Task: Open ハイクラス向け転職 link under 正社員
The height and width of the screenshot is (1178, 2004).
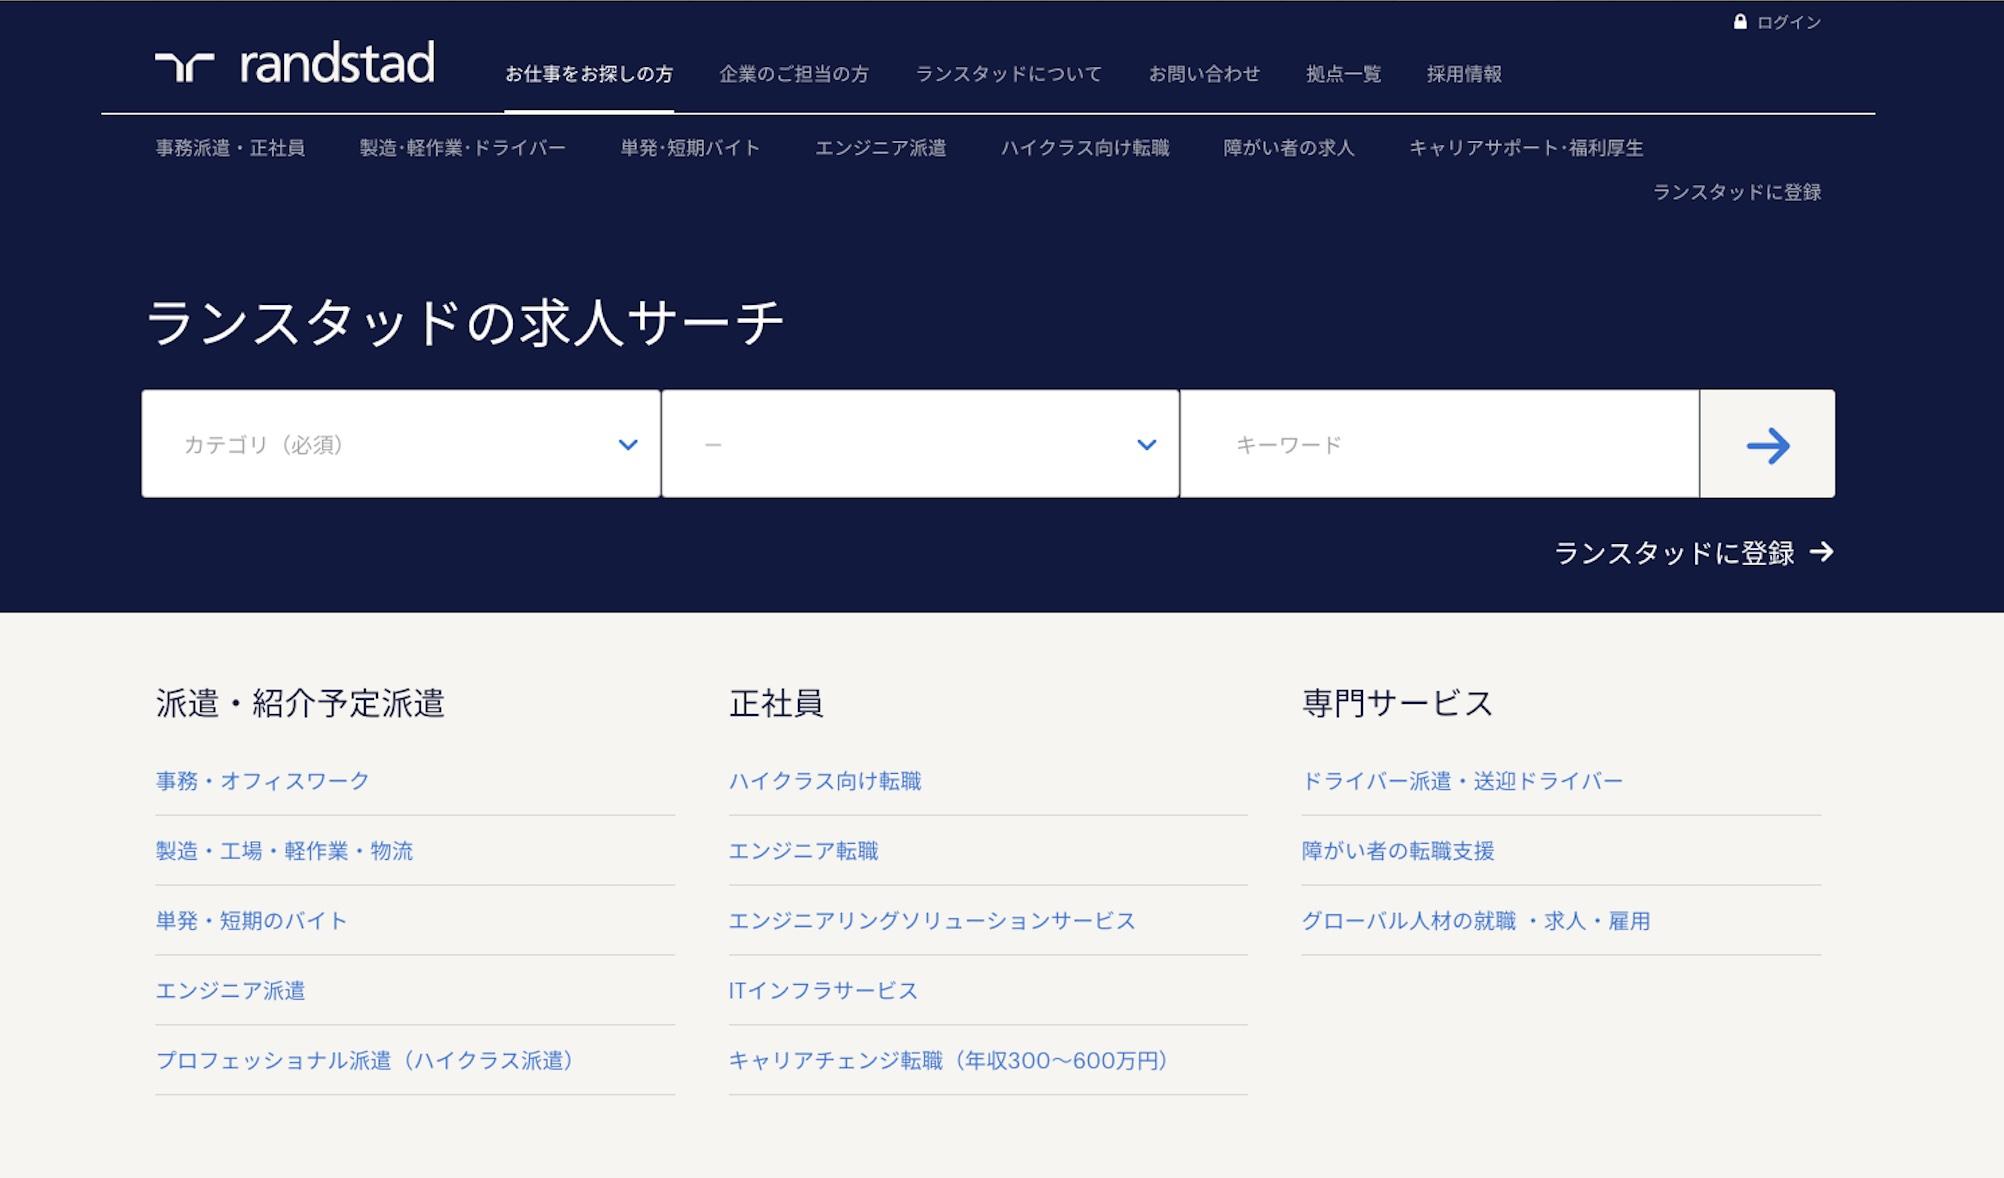Action: click(825, 781)
